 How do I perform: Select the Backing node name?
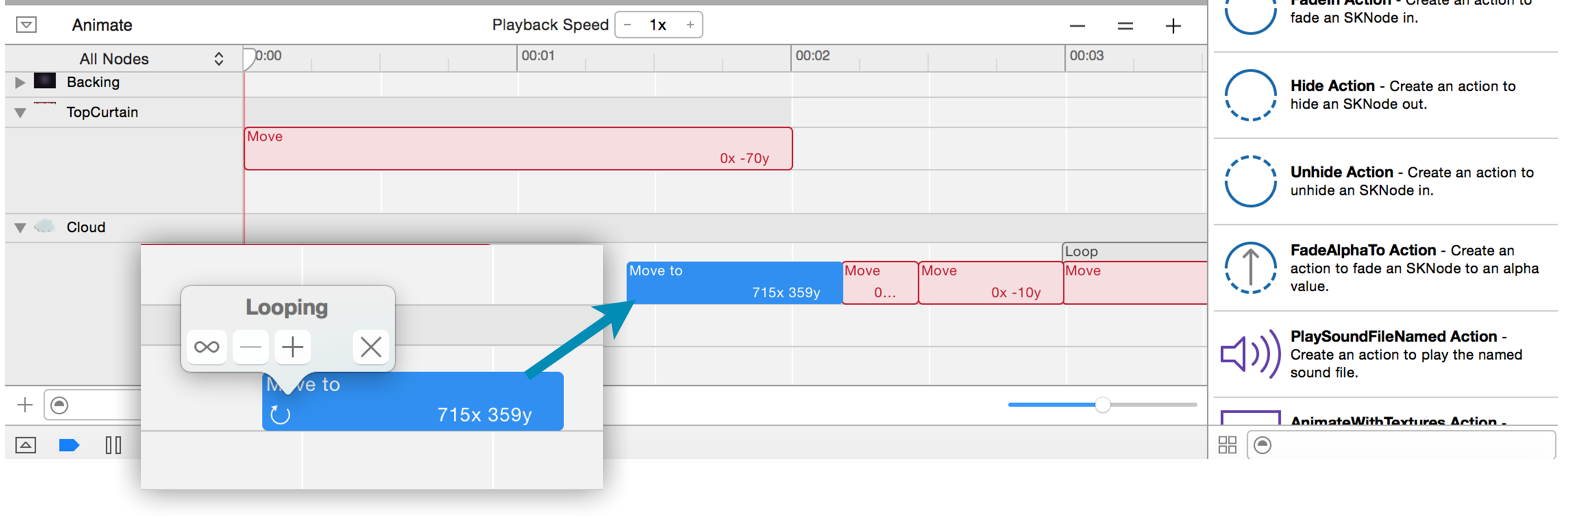[93, 83]
